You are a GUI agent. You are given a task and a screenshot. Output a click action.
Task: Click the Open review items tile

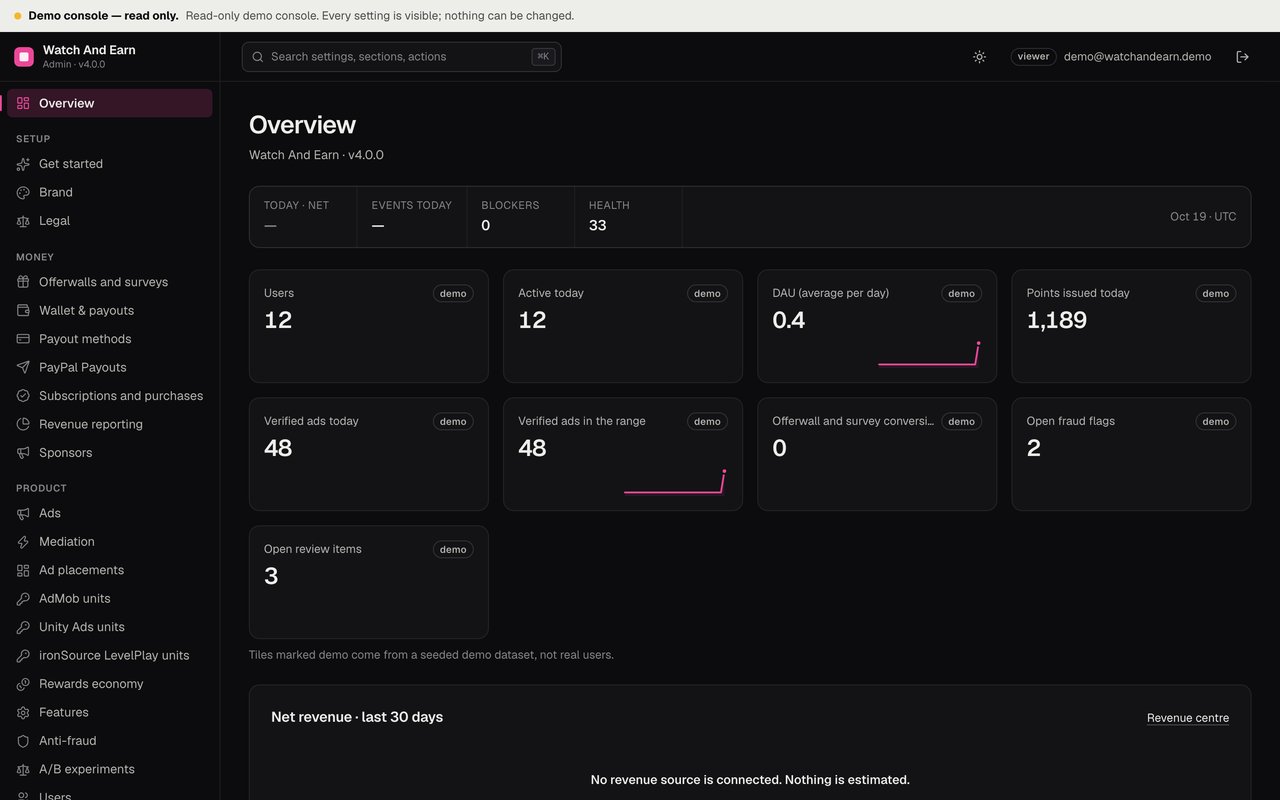(x=369, y=582)
